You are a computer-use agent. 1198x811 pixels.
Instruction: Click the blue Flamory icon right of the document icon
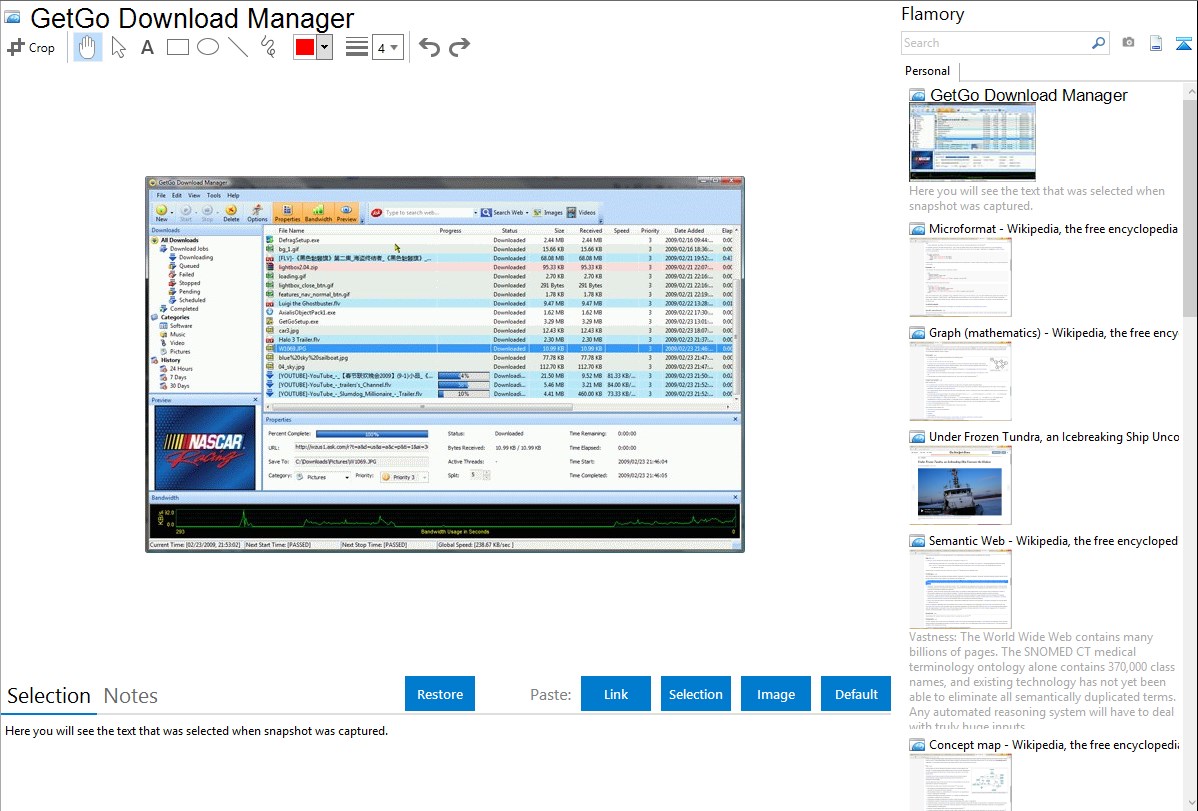1183,43
